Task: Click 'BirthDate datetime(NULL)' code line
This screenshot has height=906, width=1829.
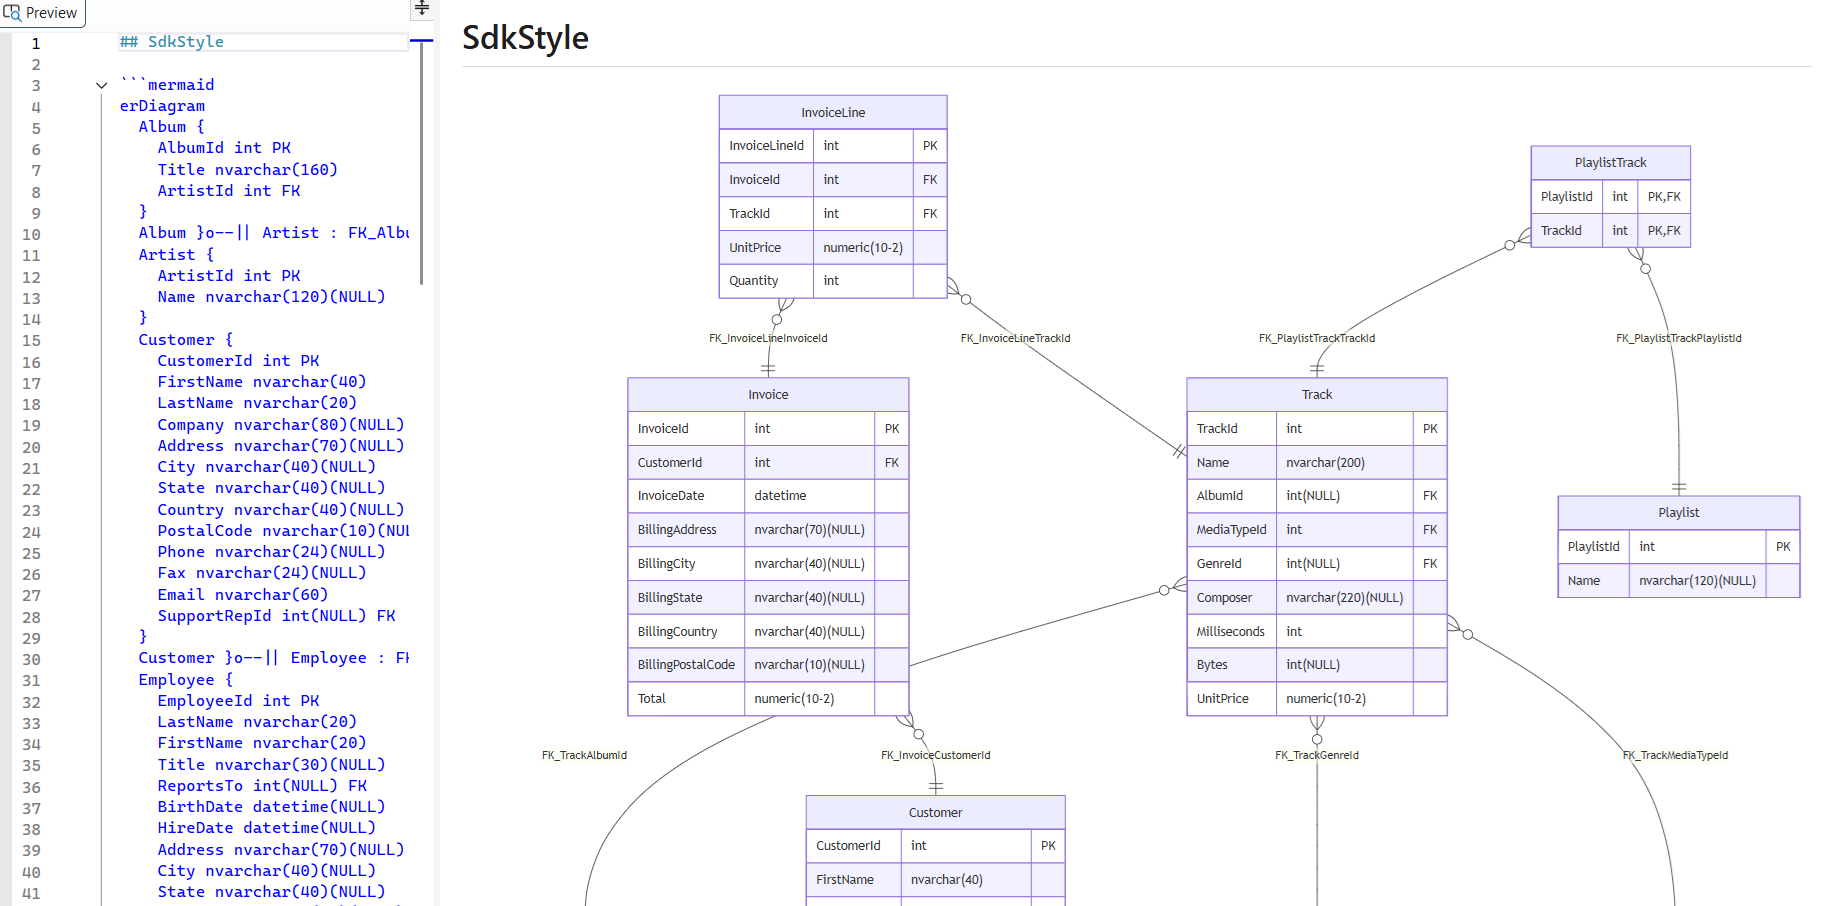Action: coord(271,807)
